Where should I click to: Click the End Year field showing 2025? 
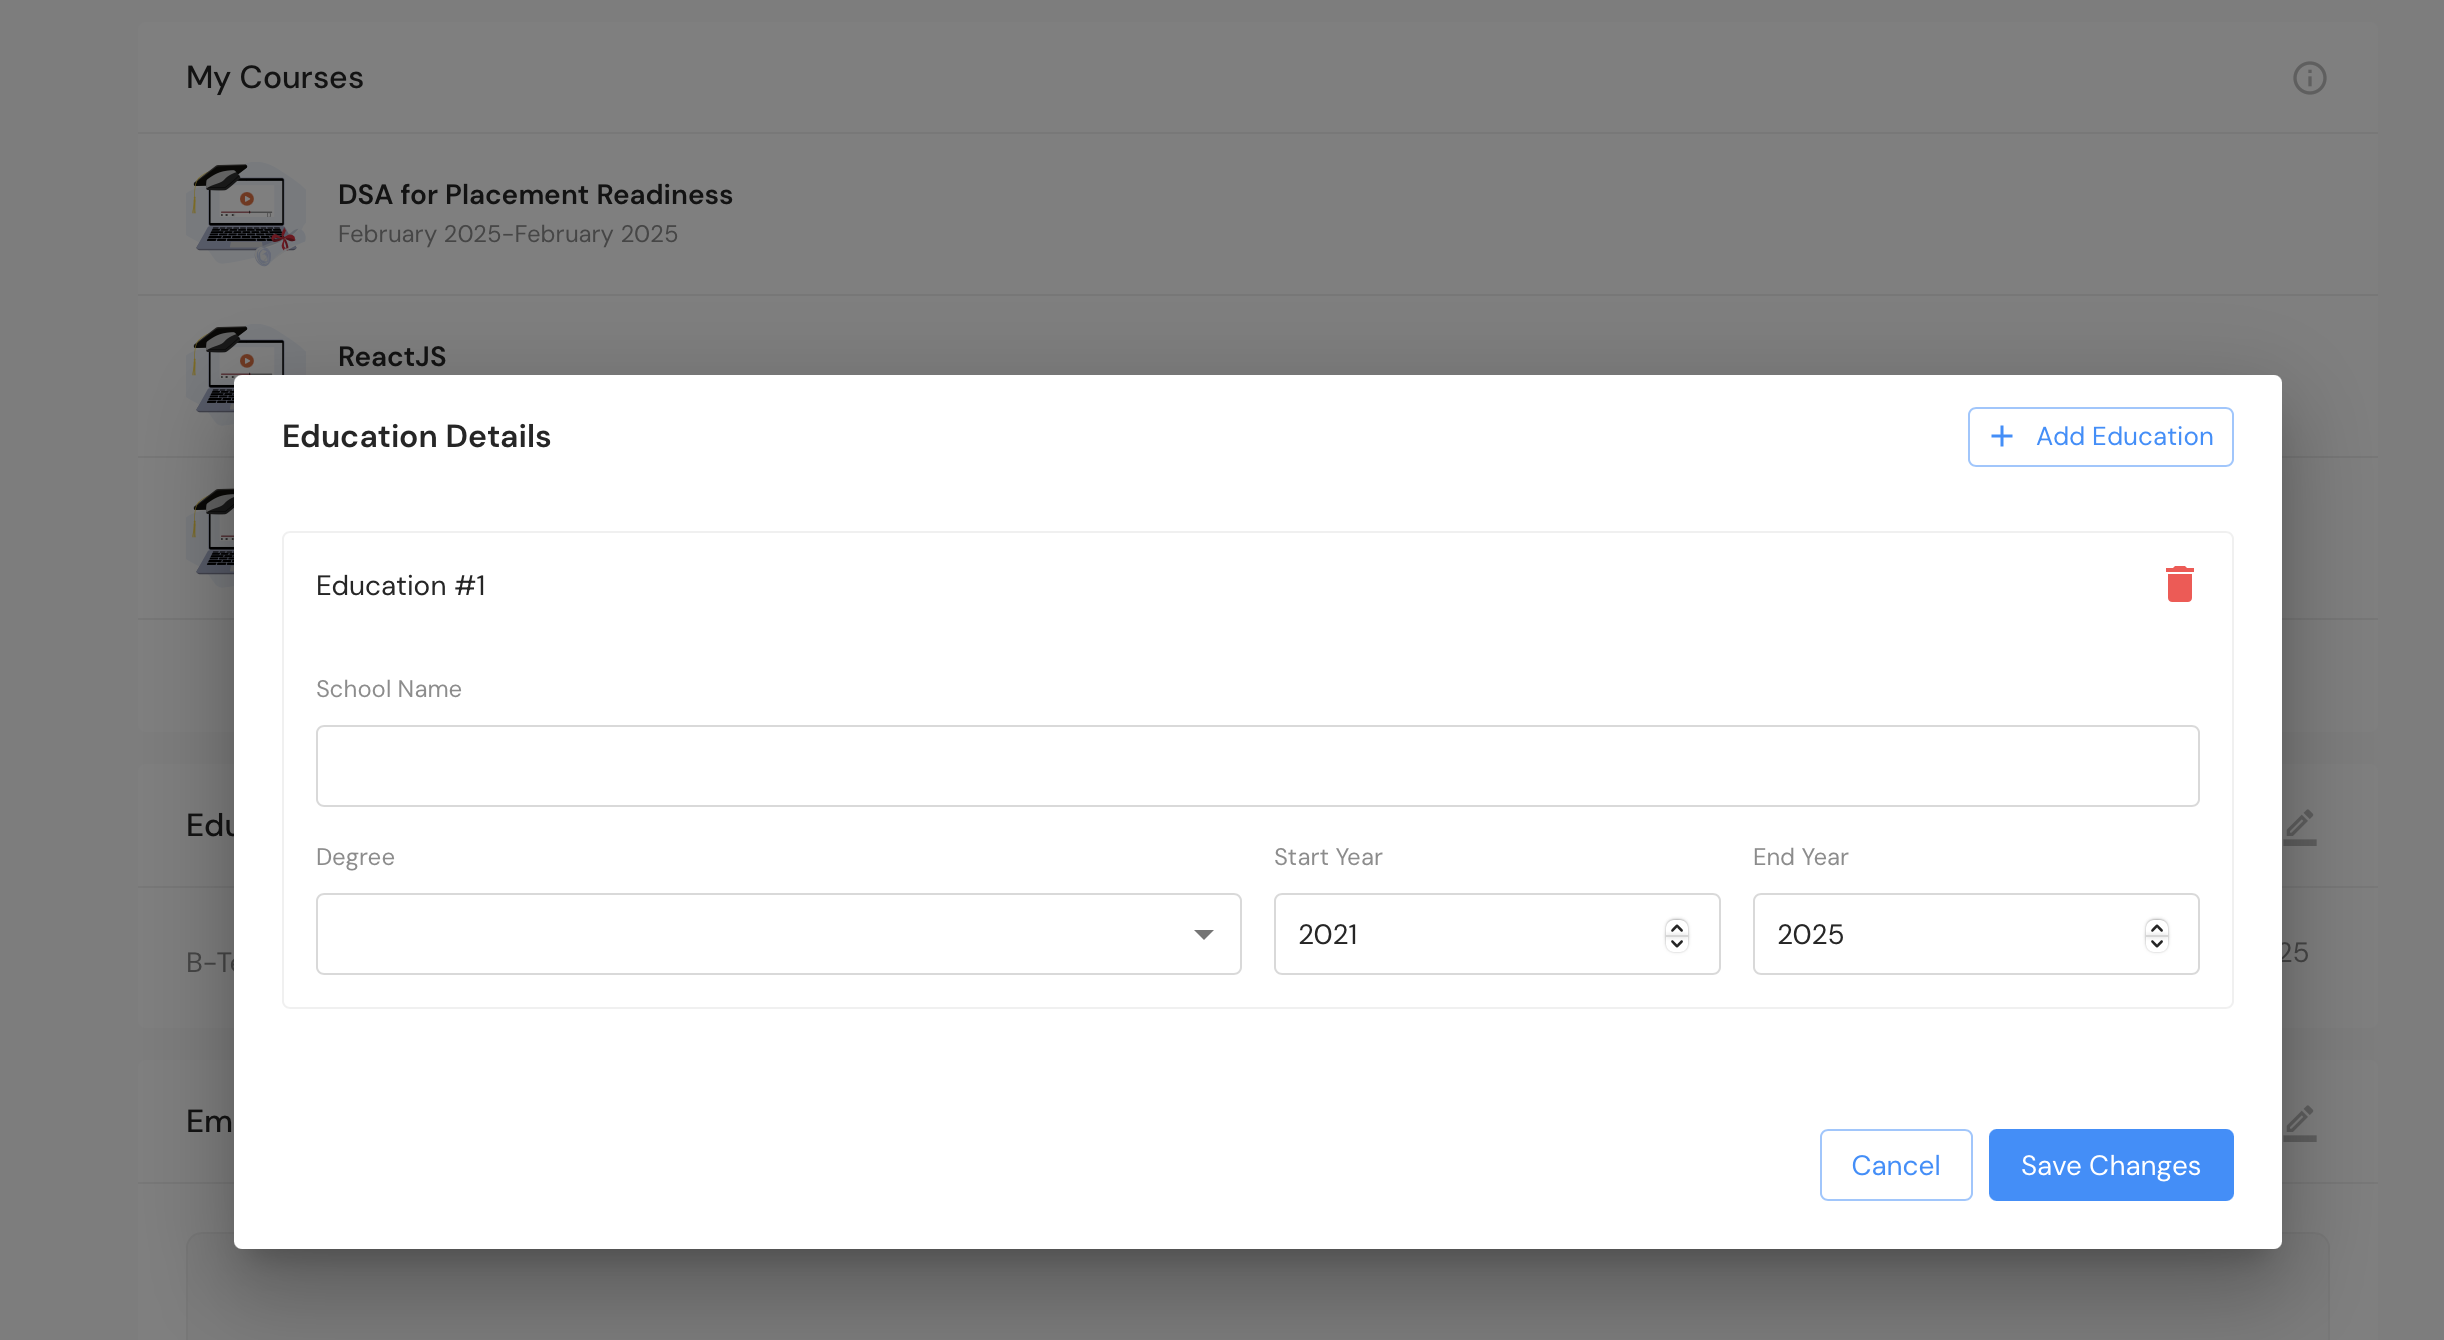[x=1940, y=934]
